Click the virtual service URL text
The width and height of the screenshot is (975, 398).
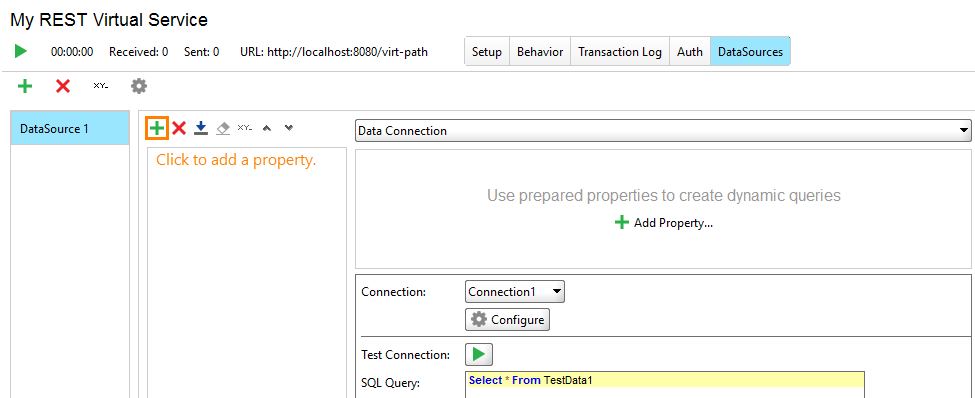334,52
